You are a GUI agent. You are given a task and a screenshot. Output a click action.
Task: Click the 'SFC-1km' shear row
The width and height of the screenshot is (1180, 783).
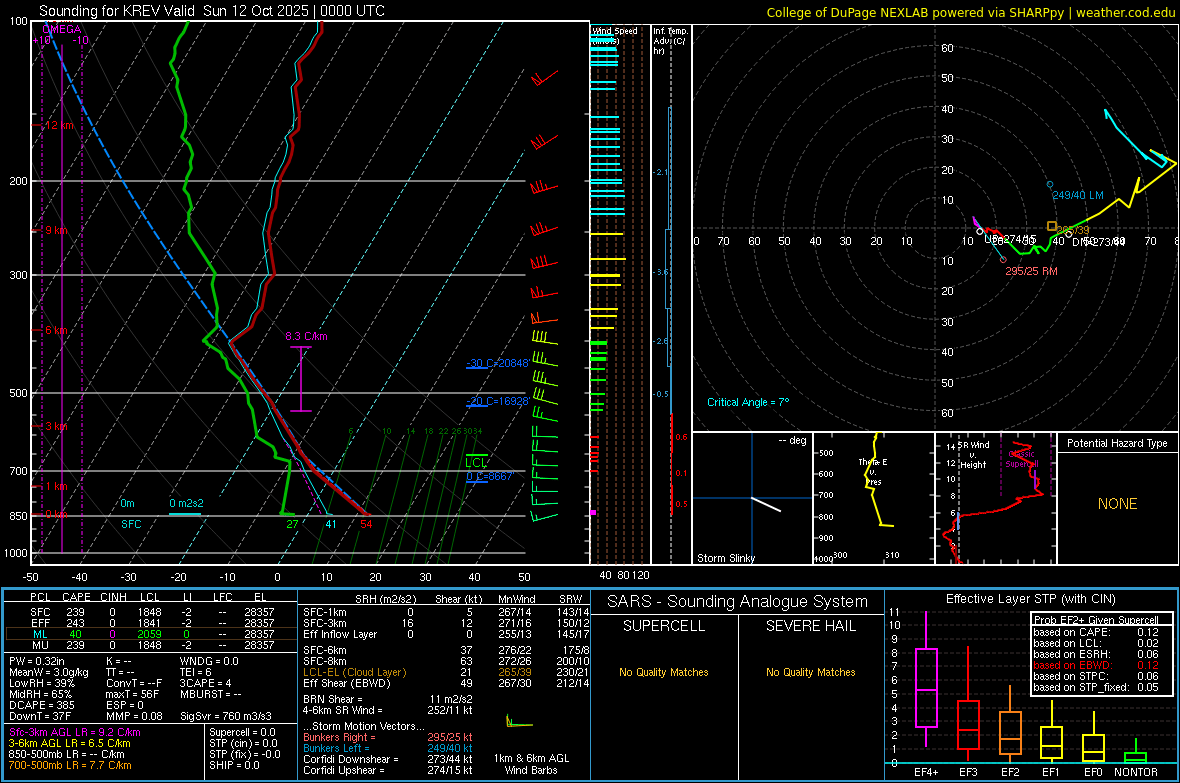click(x=446, y=612)
